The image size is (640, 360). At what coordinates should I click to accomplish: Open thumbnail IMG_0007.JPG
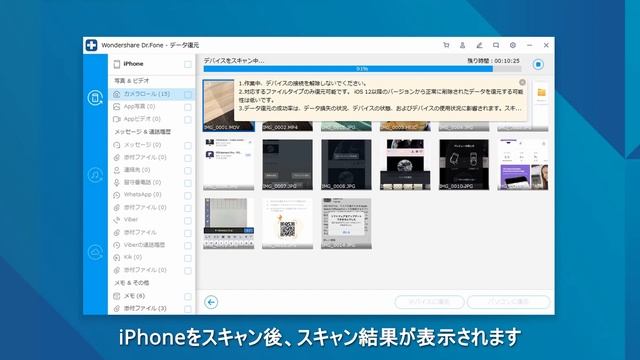tap(287, 164)
